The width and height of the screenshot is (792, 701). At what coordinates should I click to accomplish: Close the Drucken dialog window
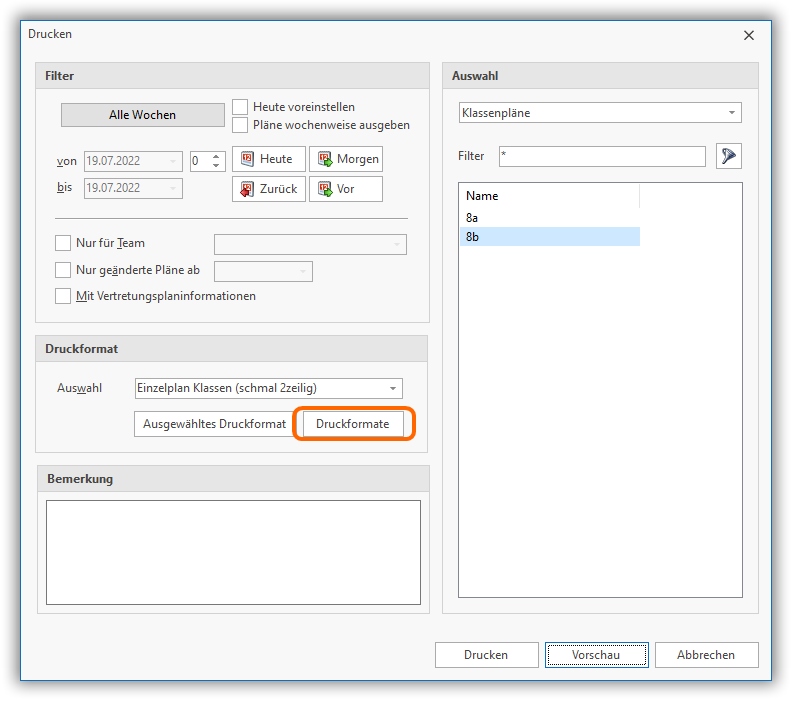(x=749, y=35)
